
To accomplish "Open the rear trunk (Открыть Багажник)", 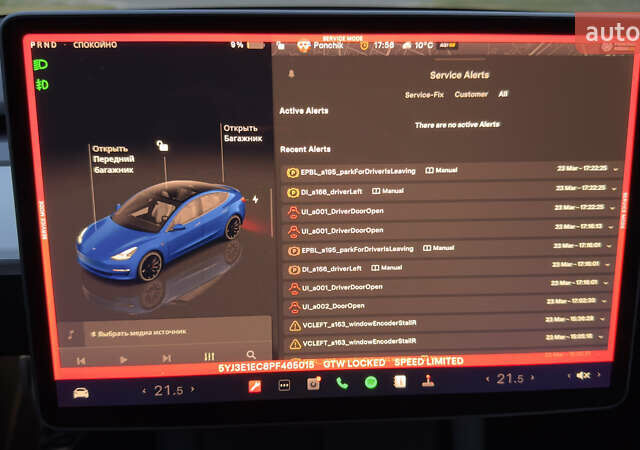I will click(x=242, y=133).
